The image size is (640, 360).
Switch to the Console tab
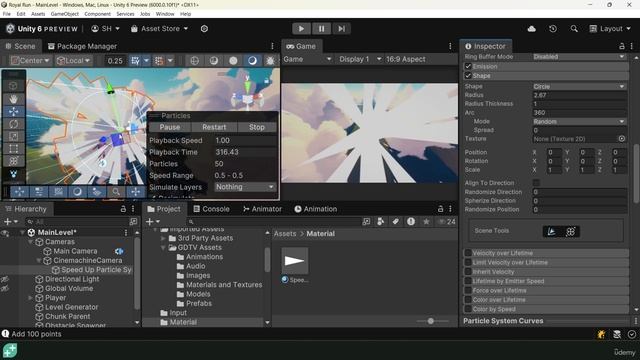pyautogui.click(x=211, y=209)
